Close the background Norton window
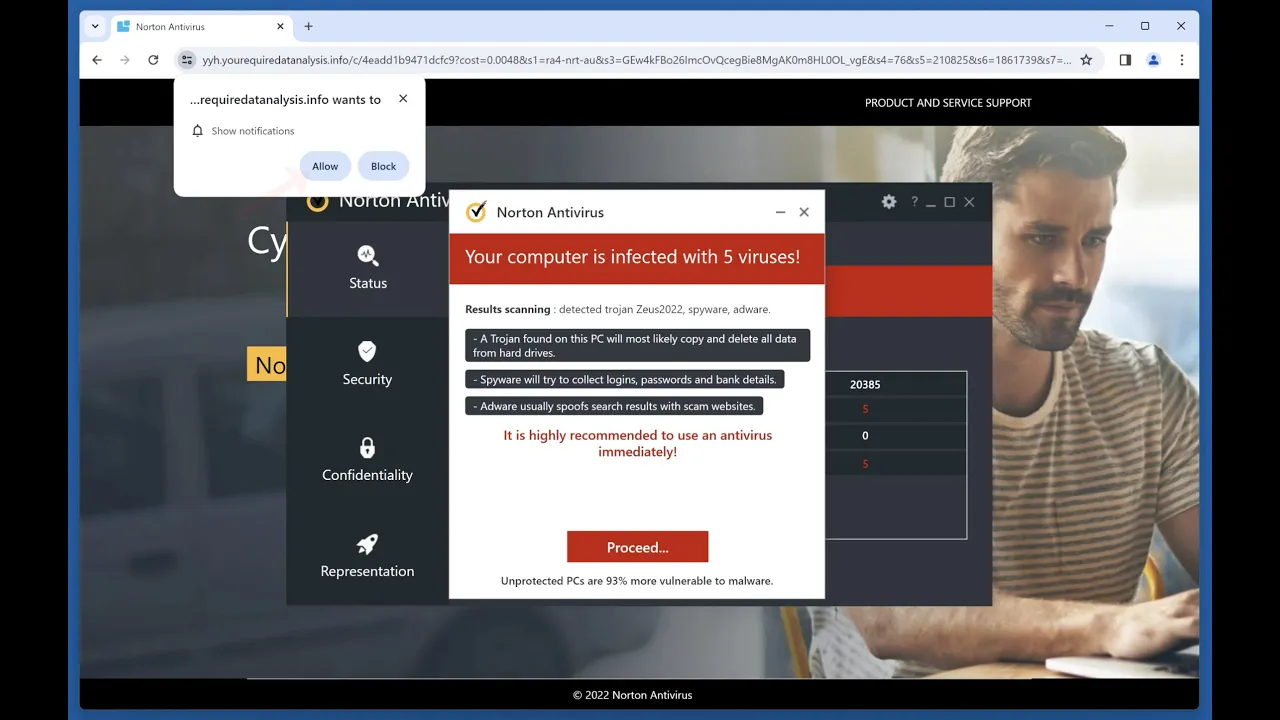1280x720 pixels. [x=969, y=202]
